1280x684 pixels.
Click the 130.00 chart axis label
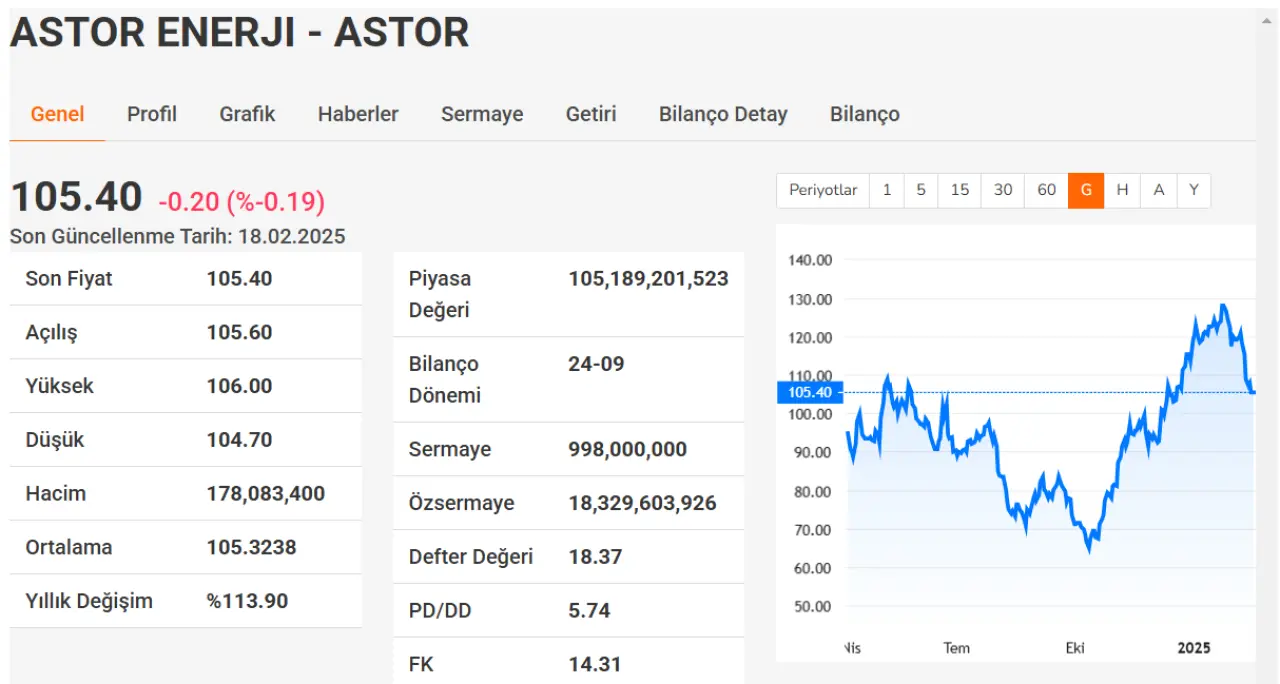pos(810,299)
